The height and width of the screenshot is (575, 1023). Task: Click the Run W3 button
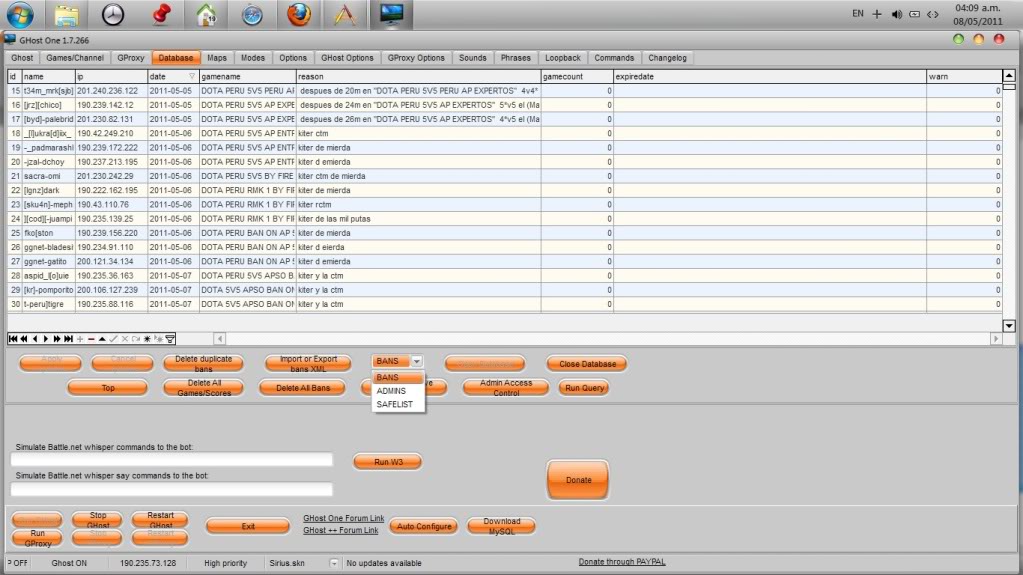pyautogui.click(x=388, y=462)
